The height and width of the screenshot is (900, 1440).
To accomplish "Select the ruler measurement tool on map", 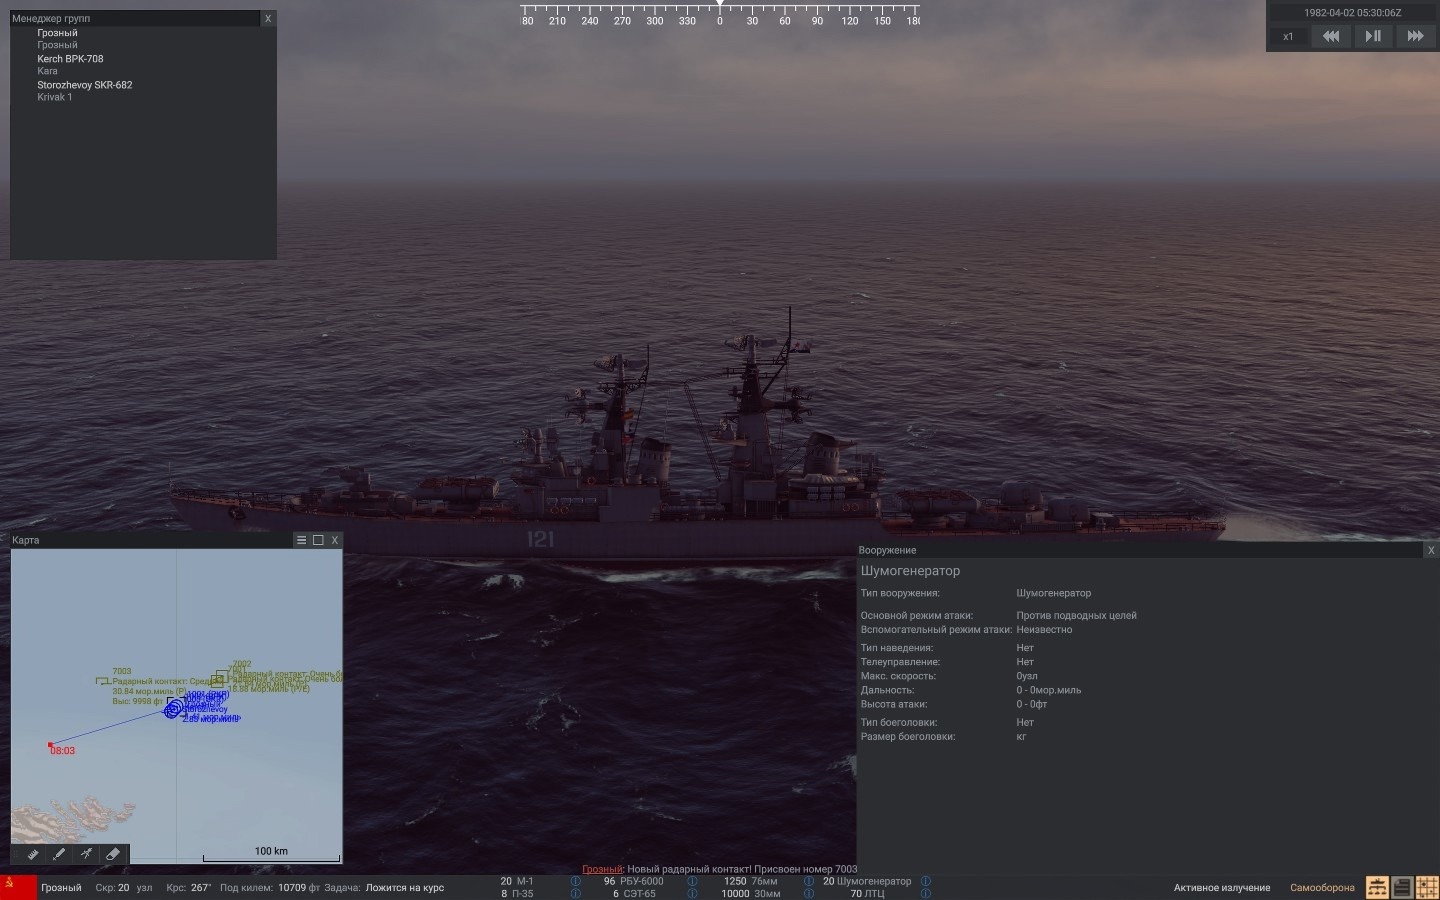I will point(33,854).
